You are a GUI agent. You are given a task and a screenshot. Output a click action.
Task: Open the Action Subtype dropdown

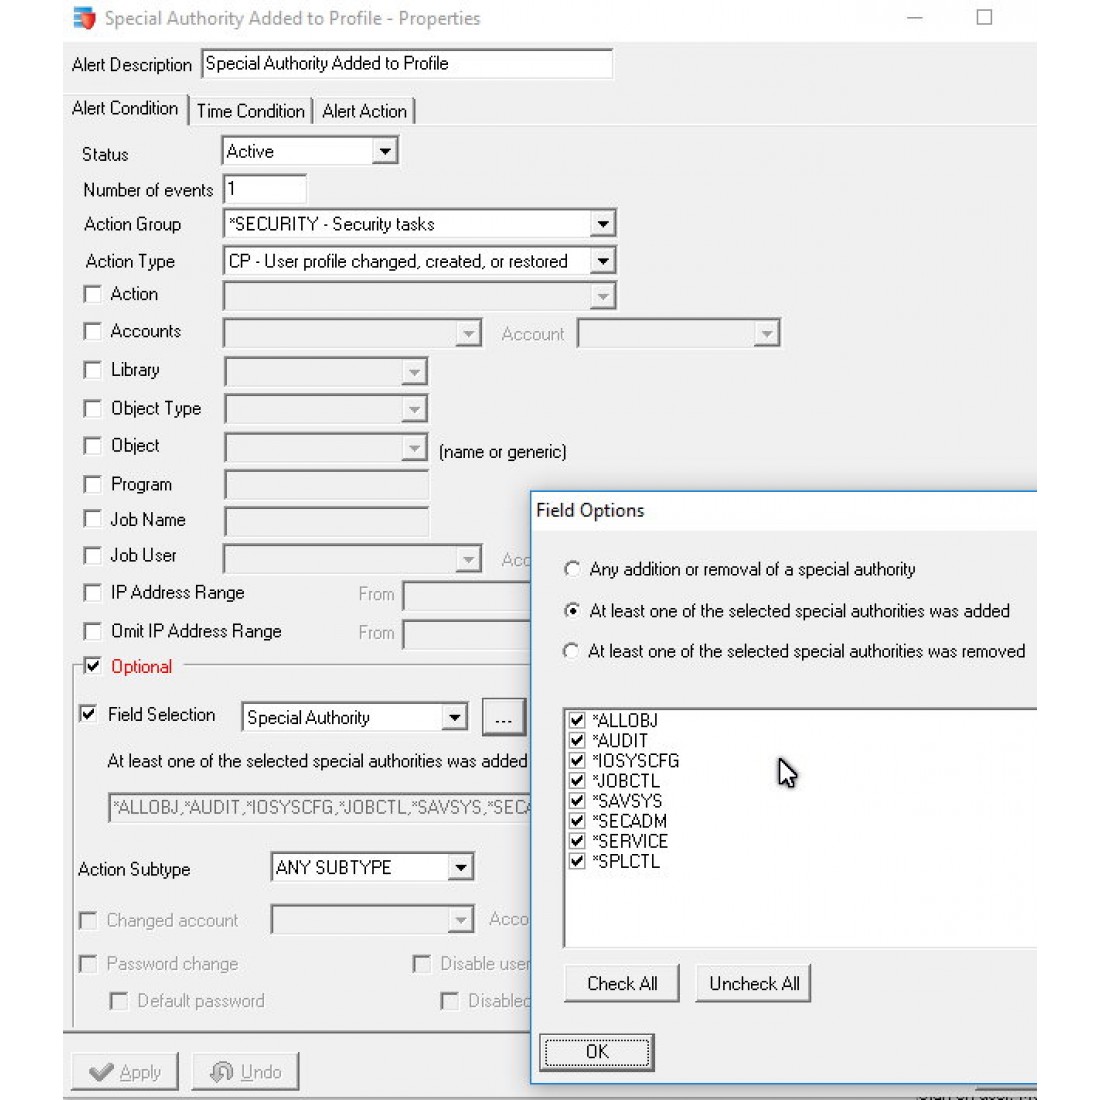(458, 866)
